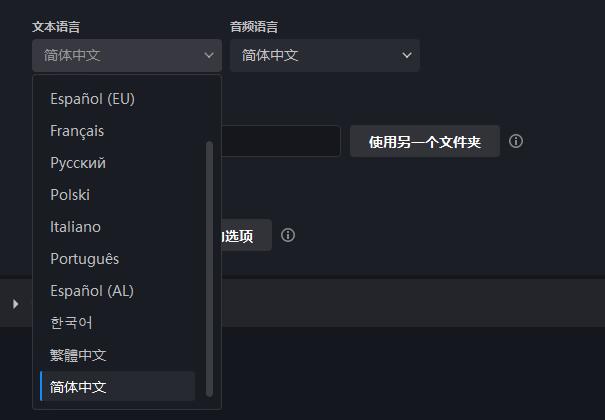Click the language list scrollbar
605x420 pixels.
[210, 269]
